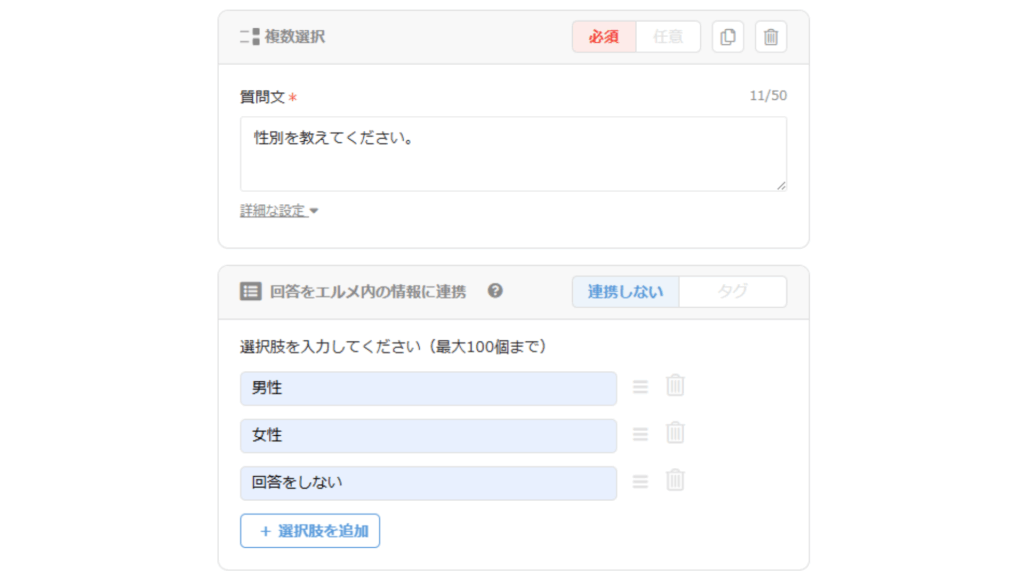Image resolution: width=1024 pixels, height=576 pixels.
Task: Select 連携しない linkage option
Action: (x=625, y=292)
